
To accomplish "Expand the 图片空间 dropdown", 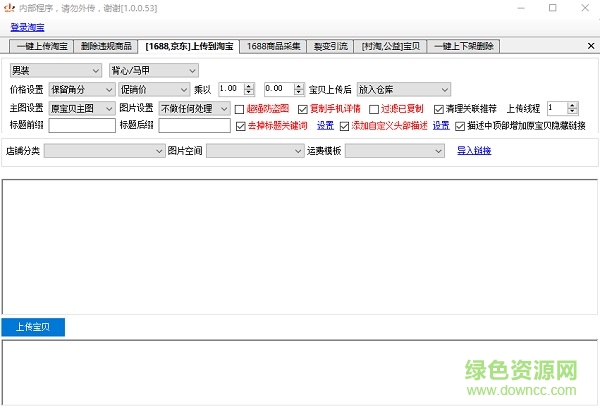I will click(x=255, y=151).
